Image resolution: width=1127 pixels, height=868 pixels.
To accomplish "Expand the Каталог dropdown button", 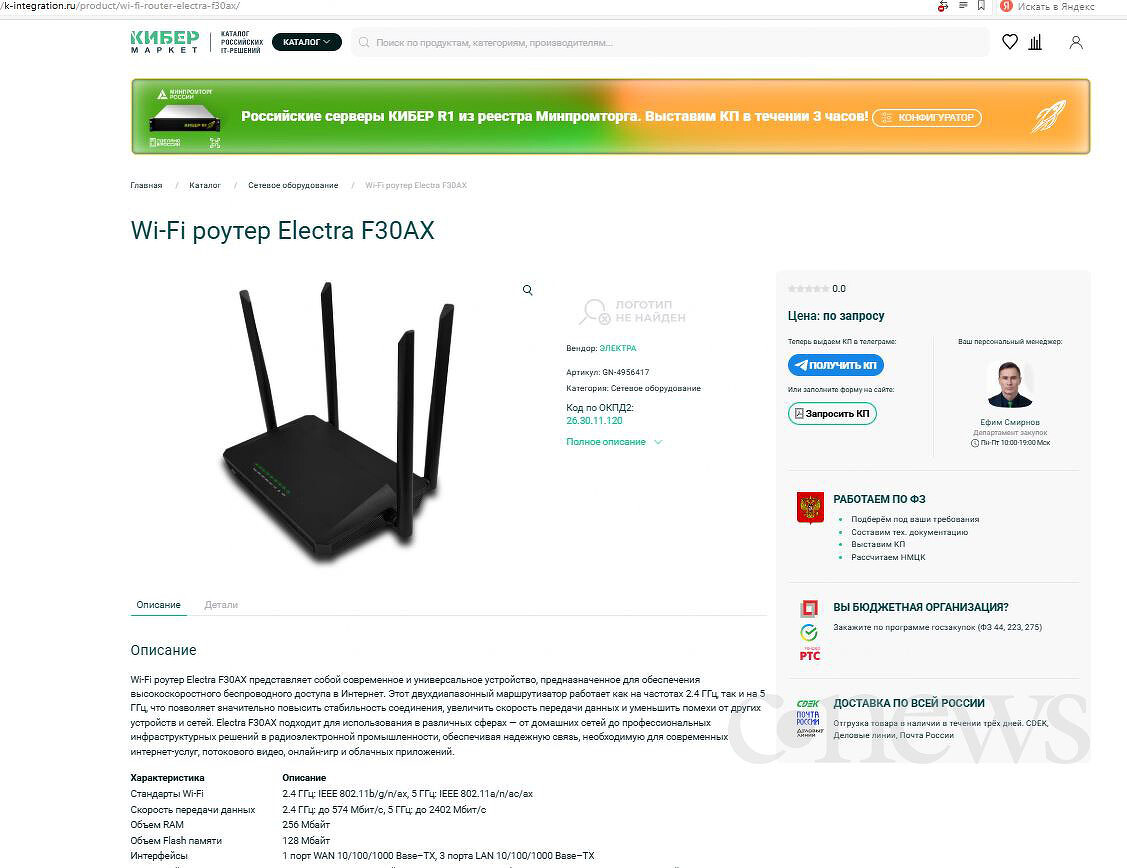I will [307, 42].
